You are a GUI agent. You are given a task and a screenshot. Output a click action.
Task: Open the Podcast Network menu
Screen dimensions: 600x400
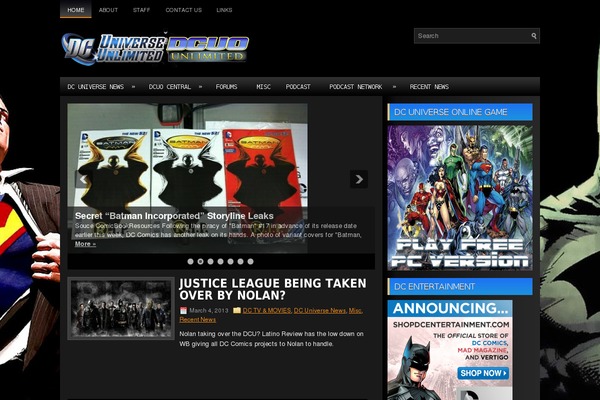click(356, 87)
